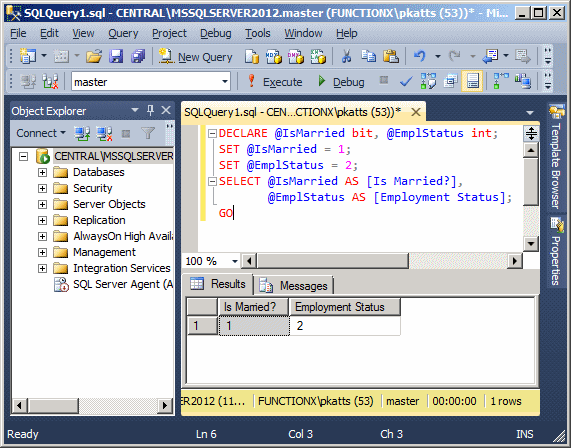
Task: Click the Navigate Forward icon
Action: [523, 56]
